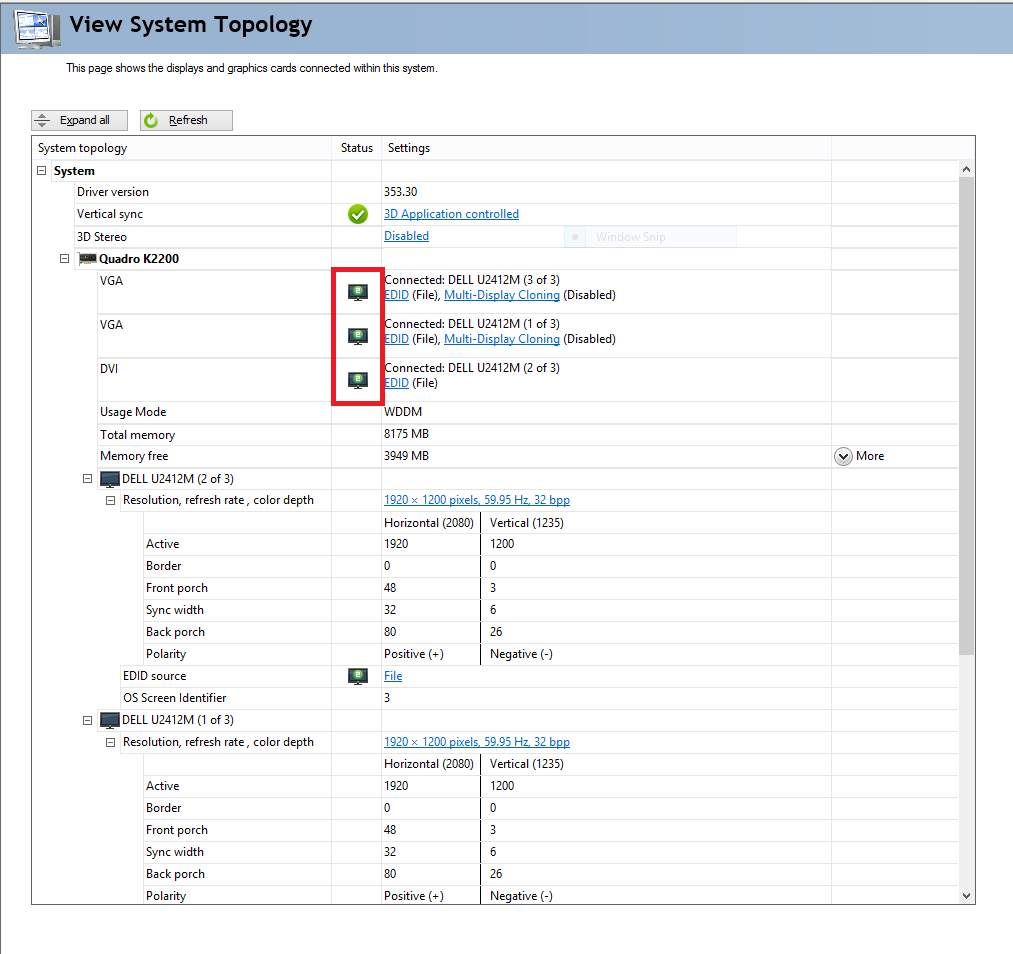Click the EDID source status icon

tap(357, 676)
